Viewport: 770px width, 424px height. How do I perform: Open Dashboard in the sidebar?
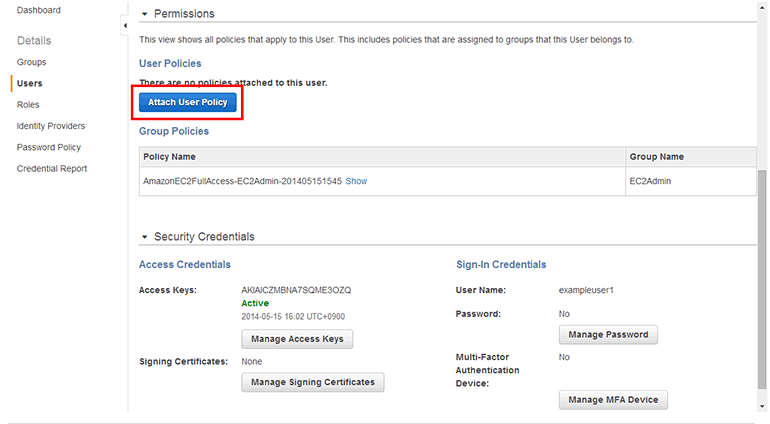pos(38,10)
